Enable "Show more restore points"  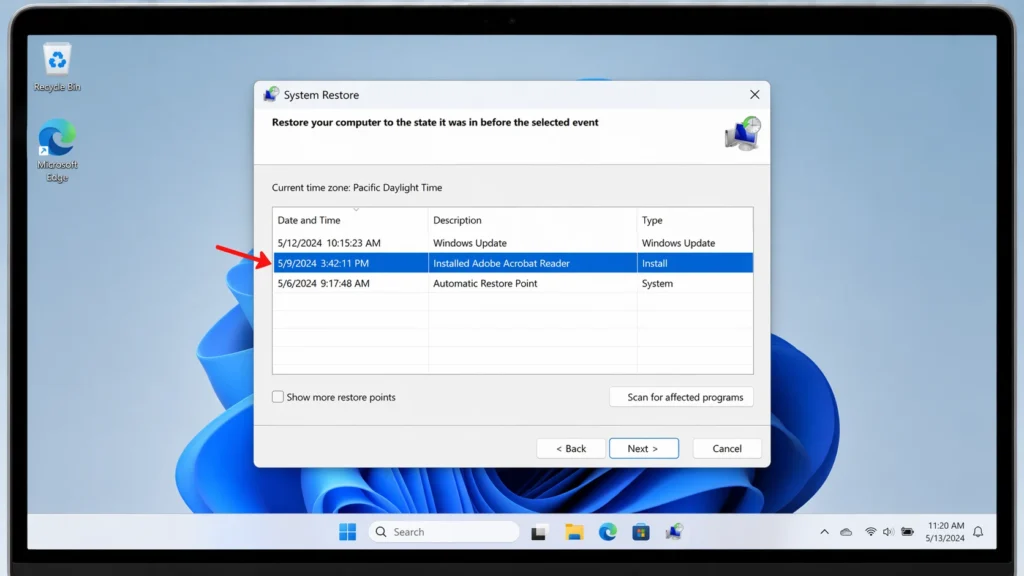277,396
